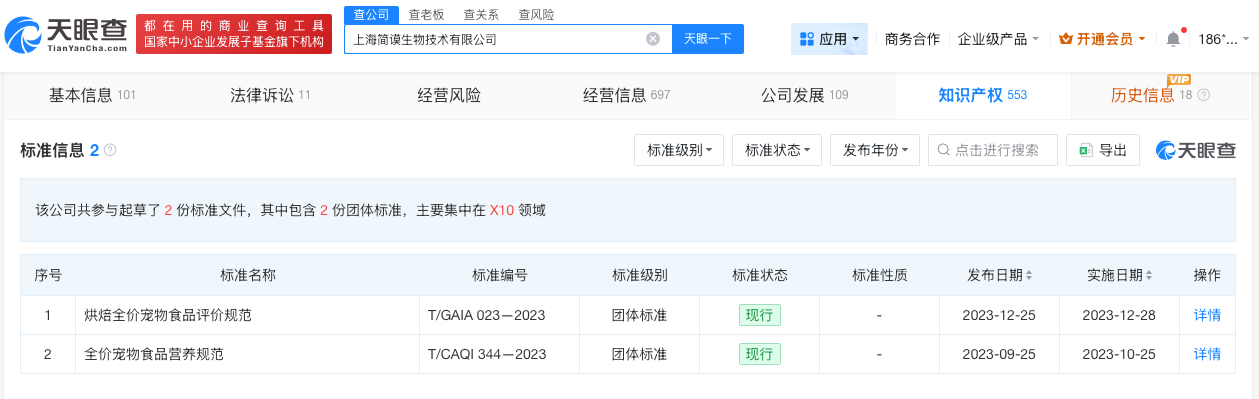Click the 现行 status tag in row 2
Viewport: 1259px width, 399px height.
tap(760, 354)
